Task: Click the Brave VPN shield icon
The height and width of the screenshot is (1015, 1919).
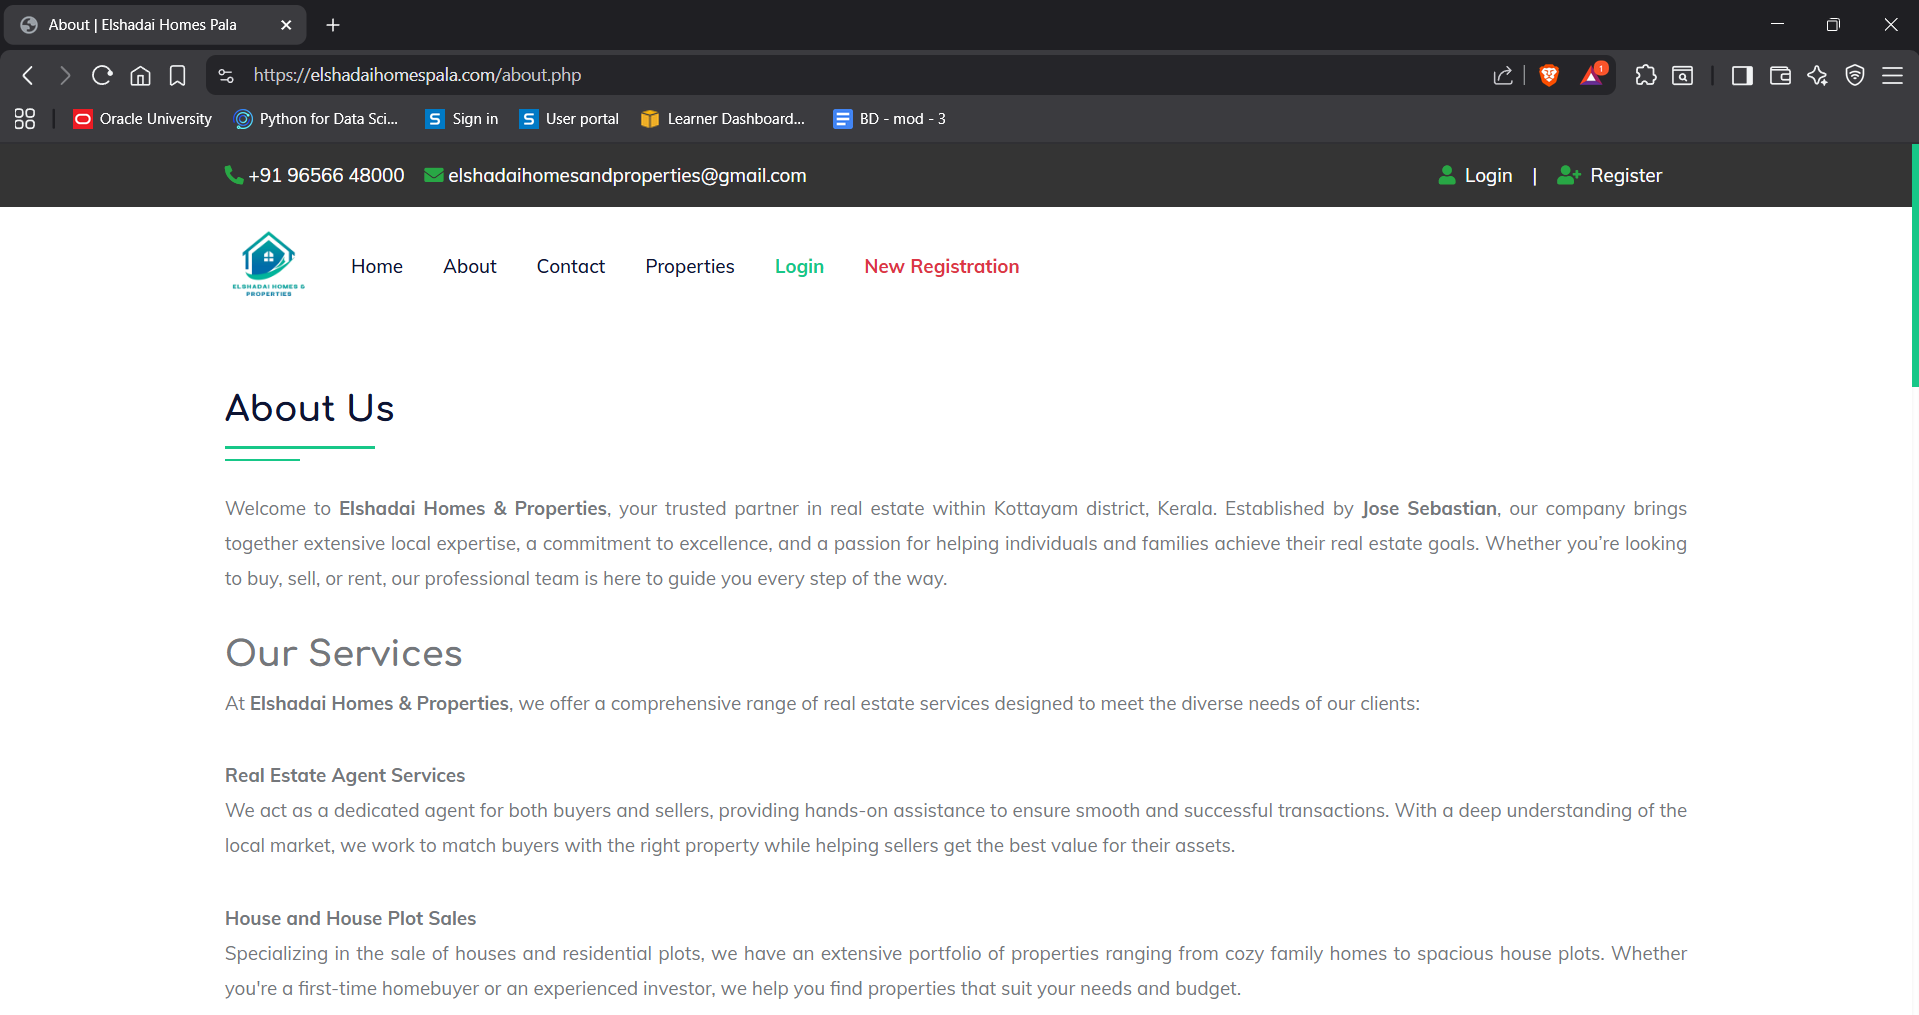Action: click(x=1855, y=75)
